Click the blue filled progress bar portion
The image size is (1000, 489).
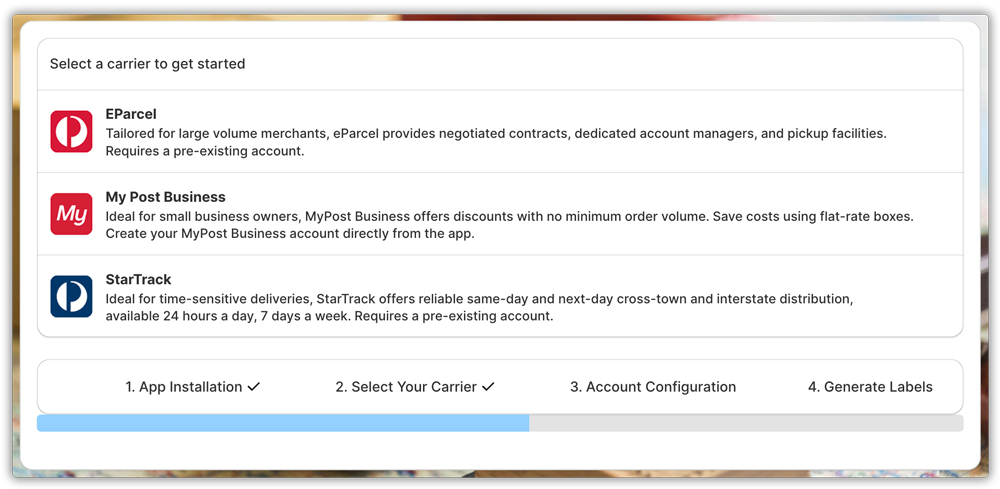[x=283, y=423]
